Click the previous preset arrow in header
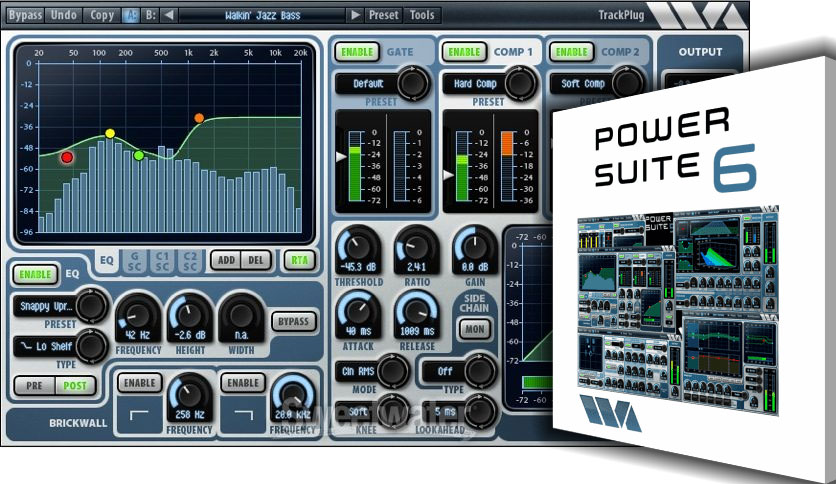 click(168, 15)
